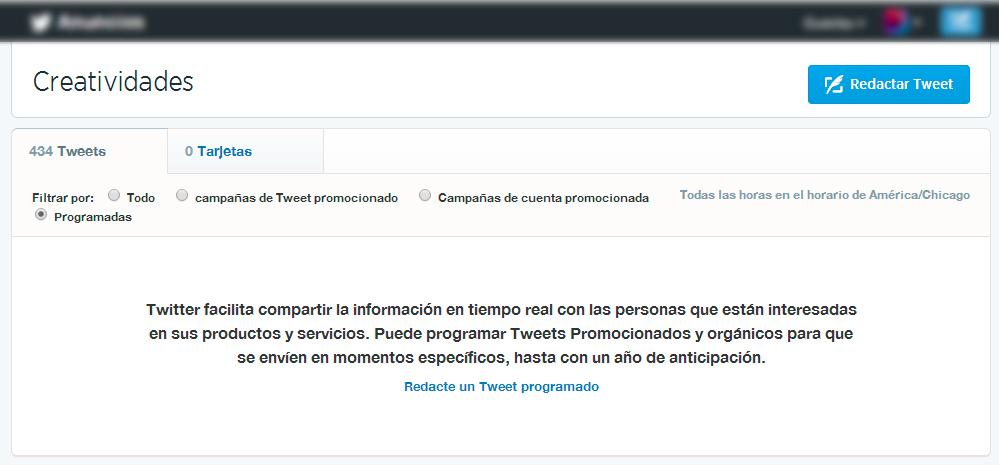Image resolution: width=999 pixels, height=465 pixels.
Task: Click the América/Chicago timezone notice text
Action: [824, 195]
